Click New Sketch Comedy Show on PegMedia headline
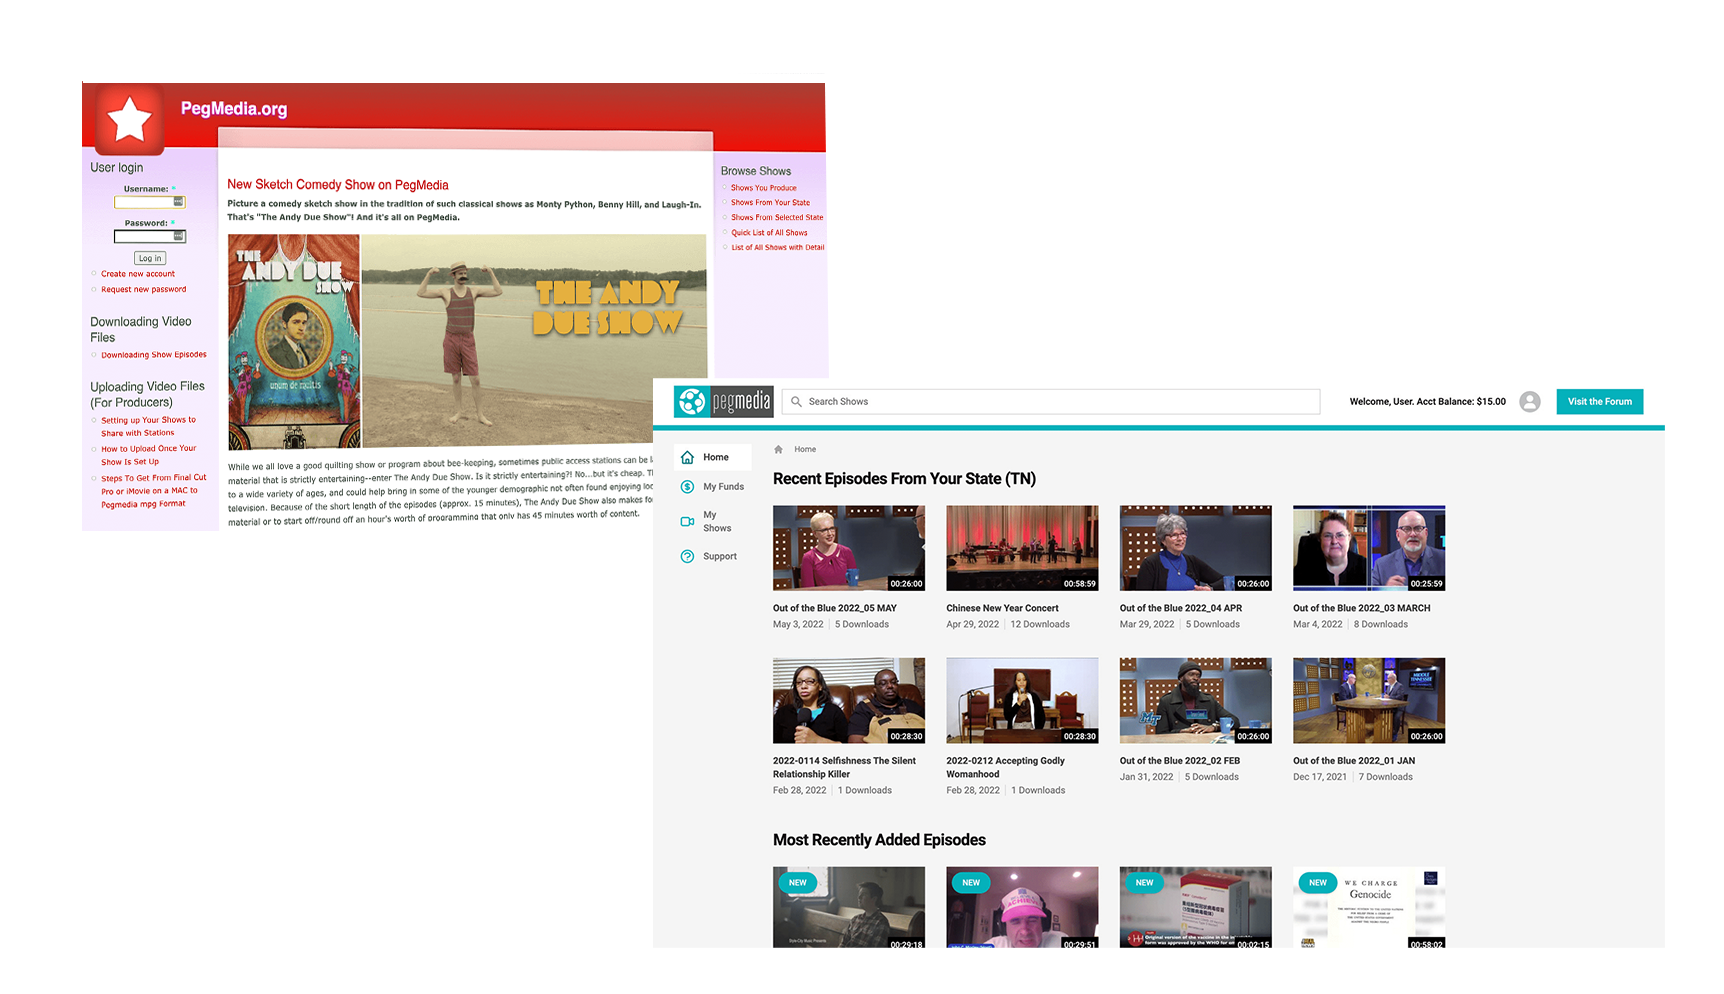This screenshot has height=994, width=1724. click(x=338, y=185)
